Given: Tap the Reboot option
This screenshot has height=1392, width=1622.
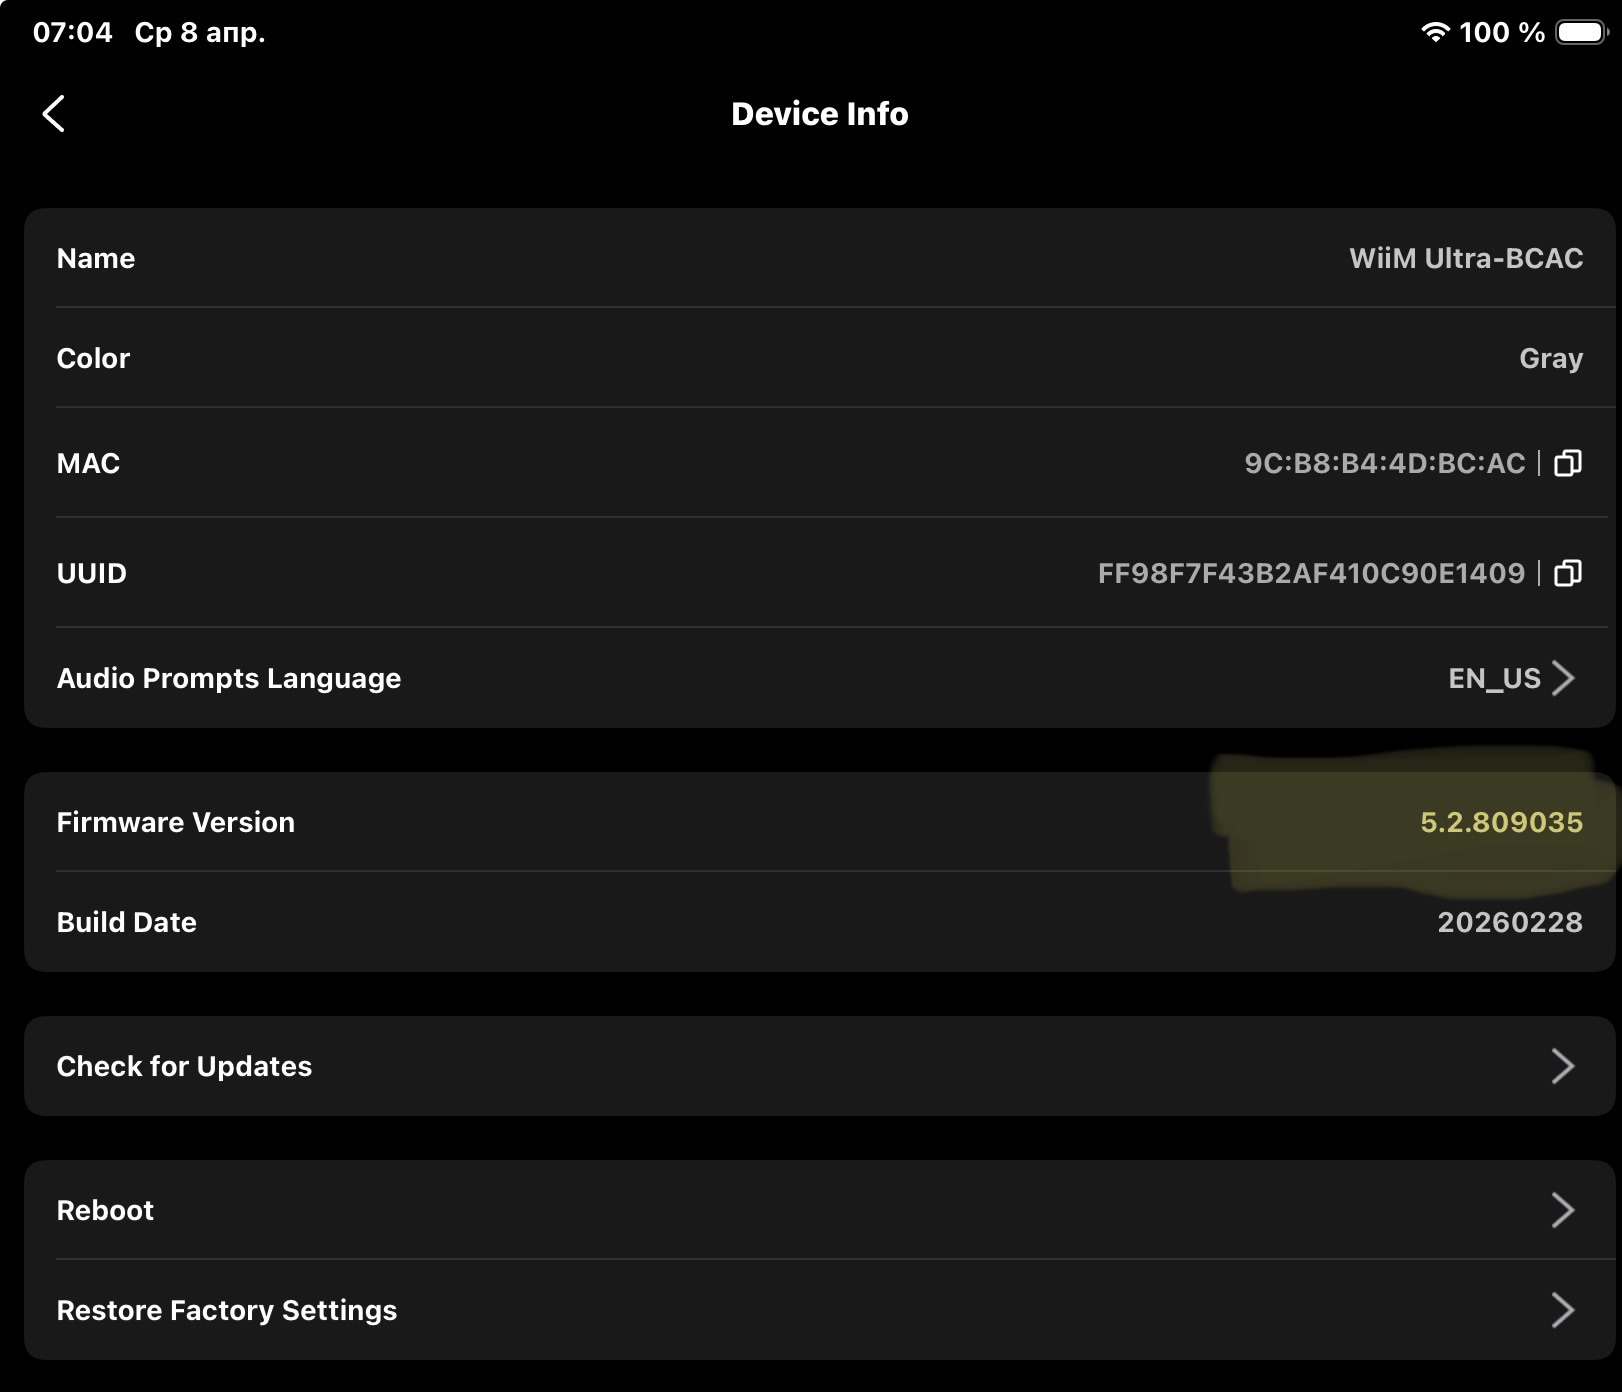Looking at the screenshot, I should (106, 1210).
